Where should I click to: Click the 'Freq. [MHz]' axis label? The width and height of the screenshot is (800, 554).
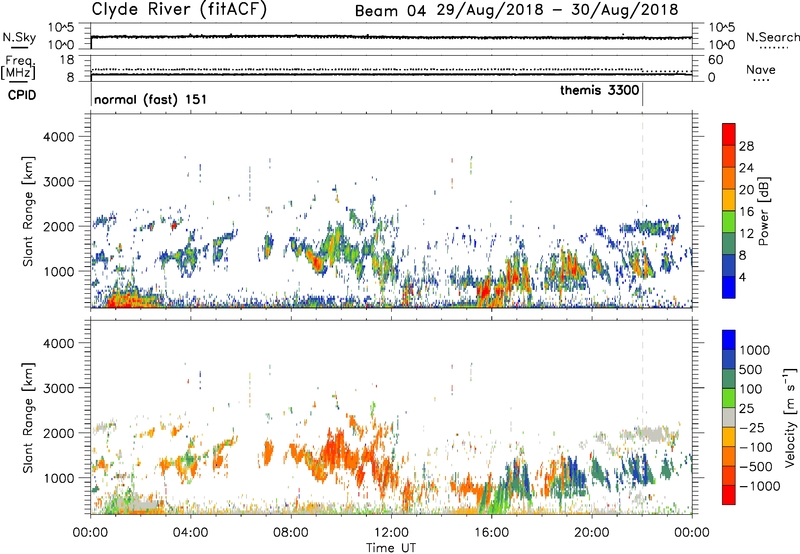19,68
